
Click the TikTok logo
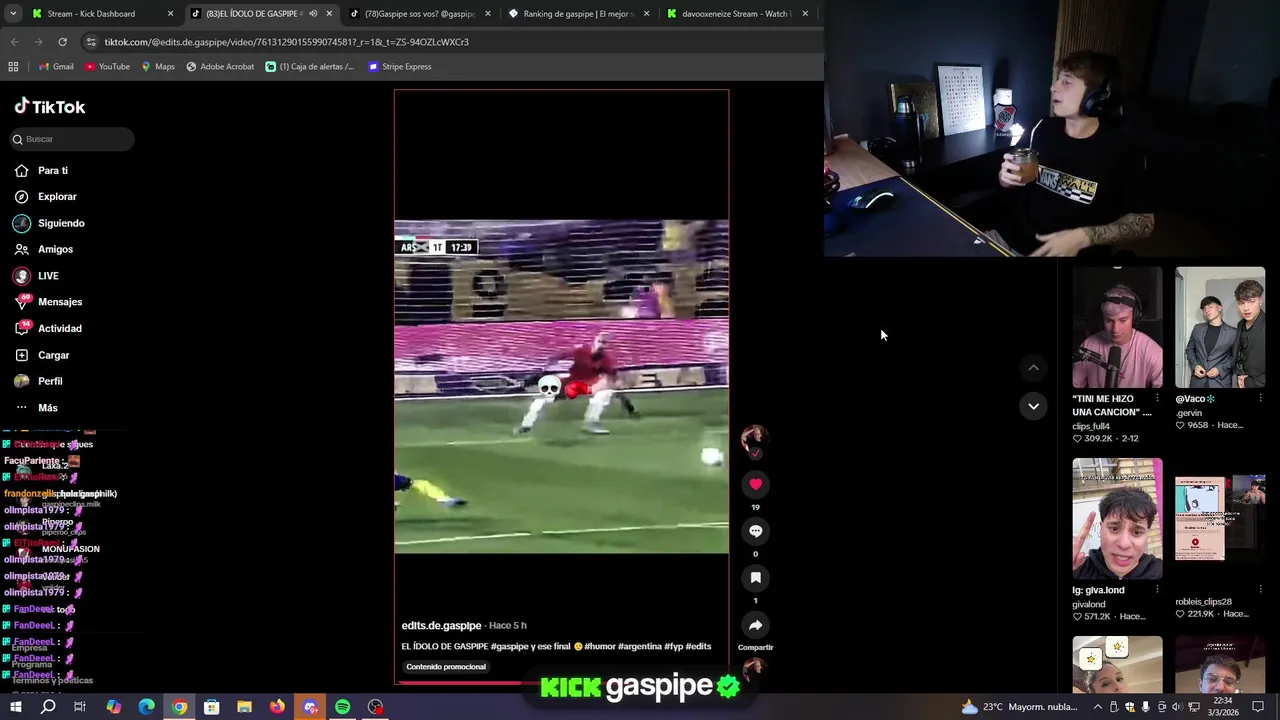click(x=50, y=107)
